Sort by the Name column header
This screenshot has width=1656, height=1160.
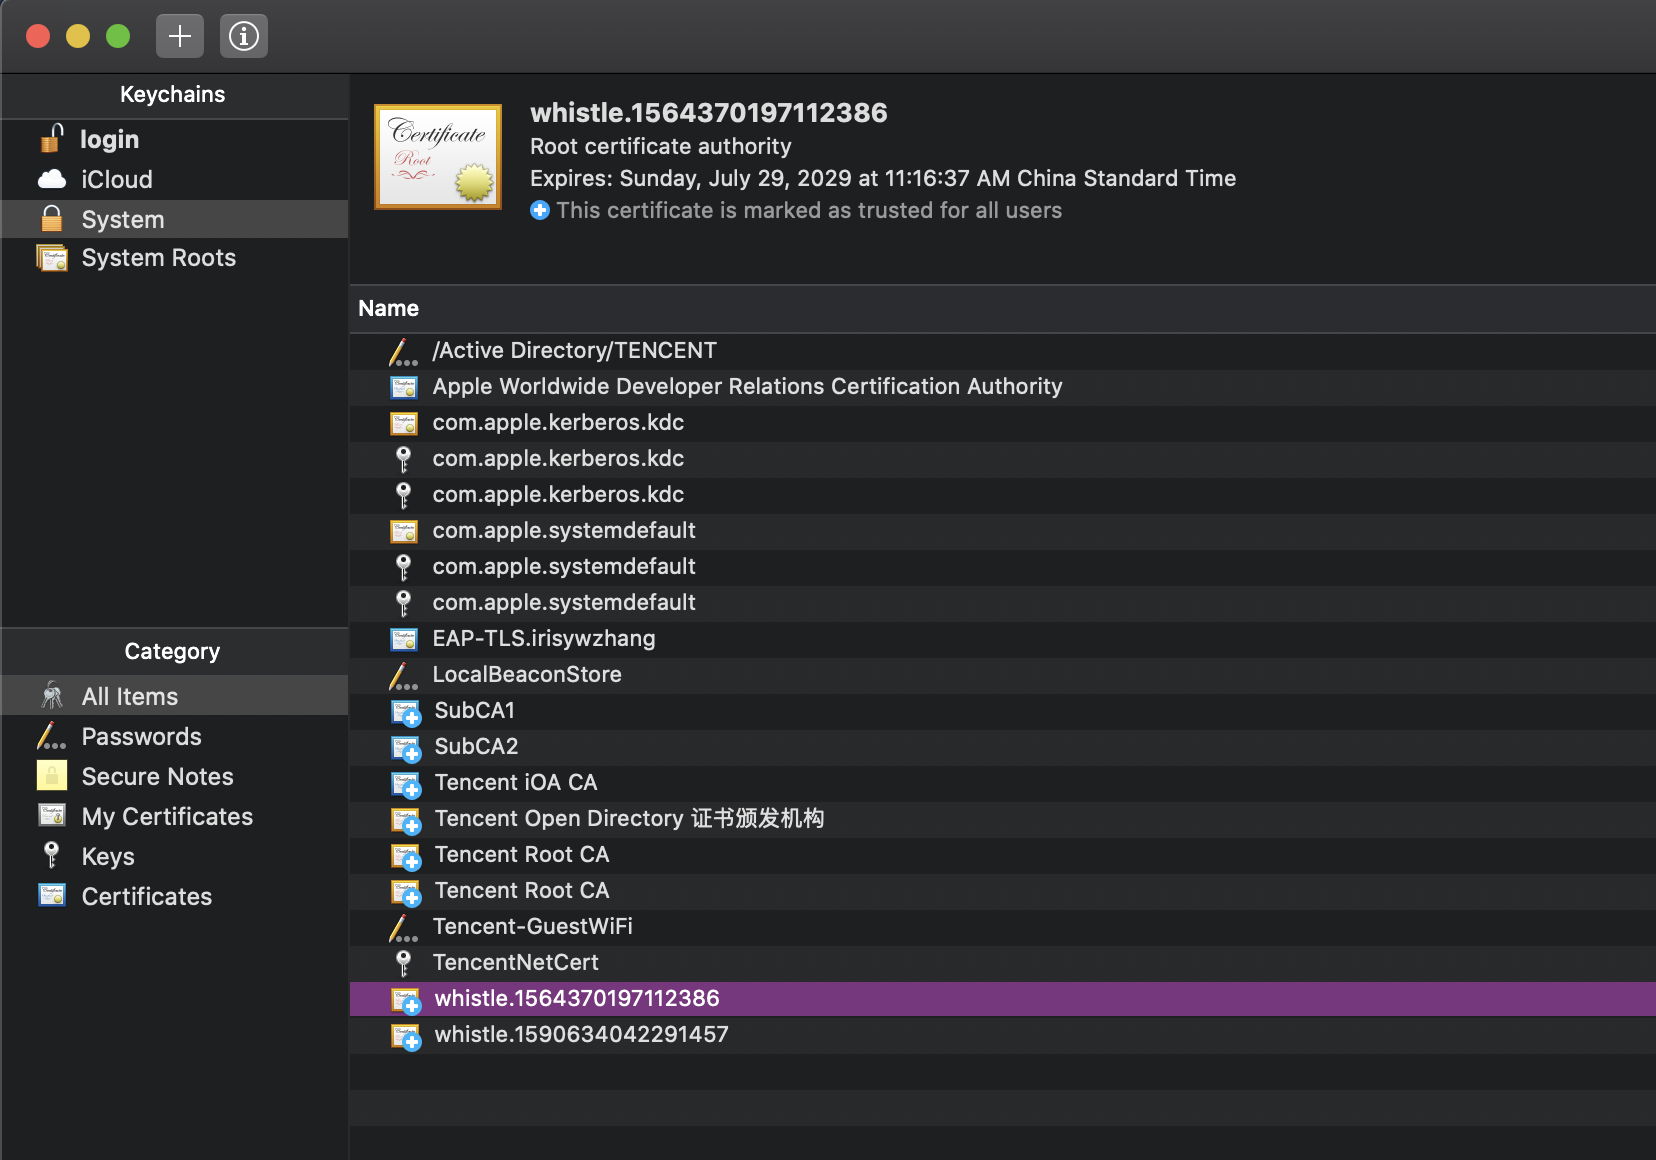point(389,309)
